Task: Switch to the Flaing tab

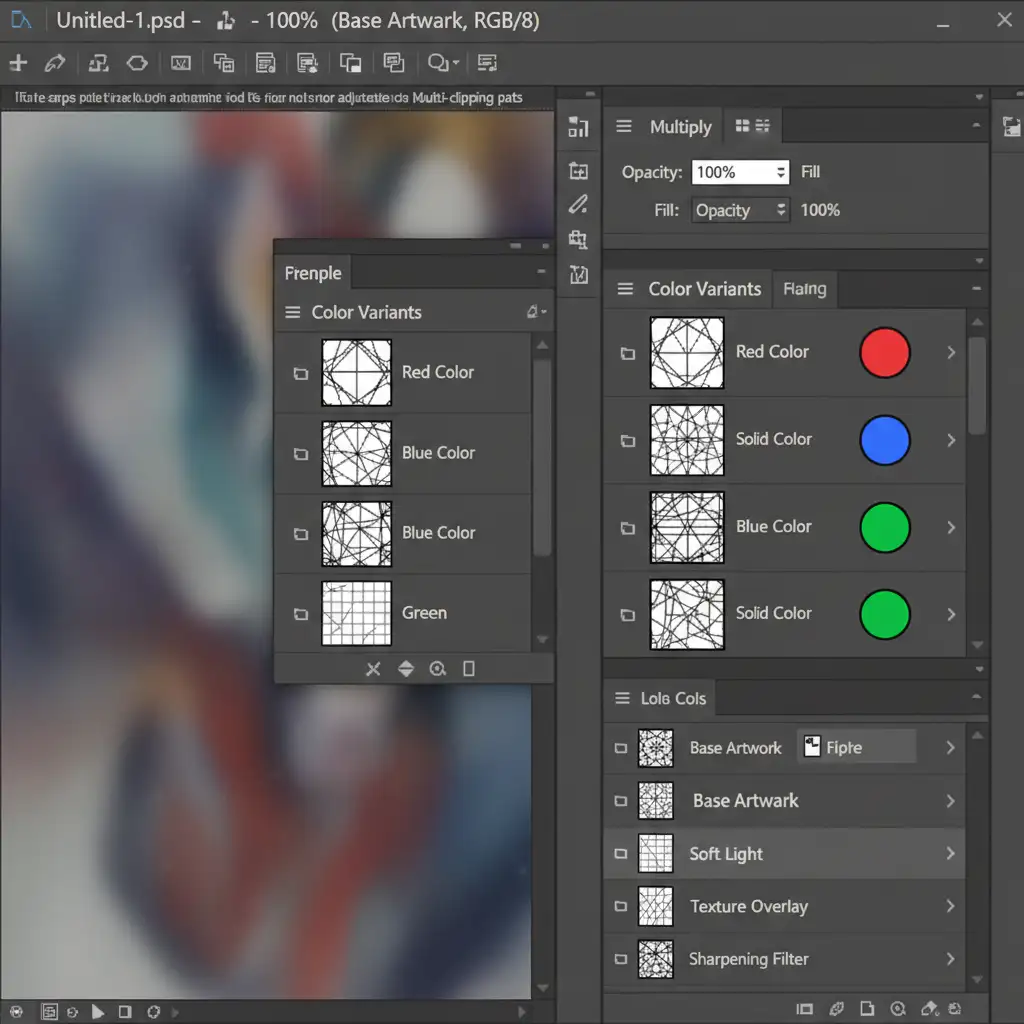Action: coord(804,289)
